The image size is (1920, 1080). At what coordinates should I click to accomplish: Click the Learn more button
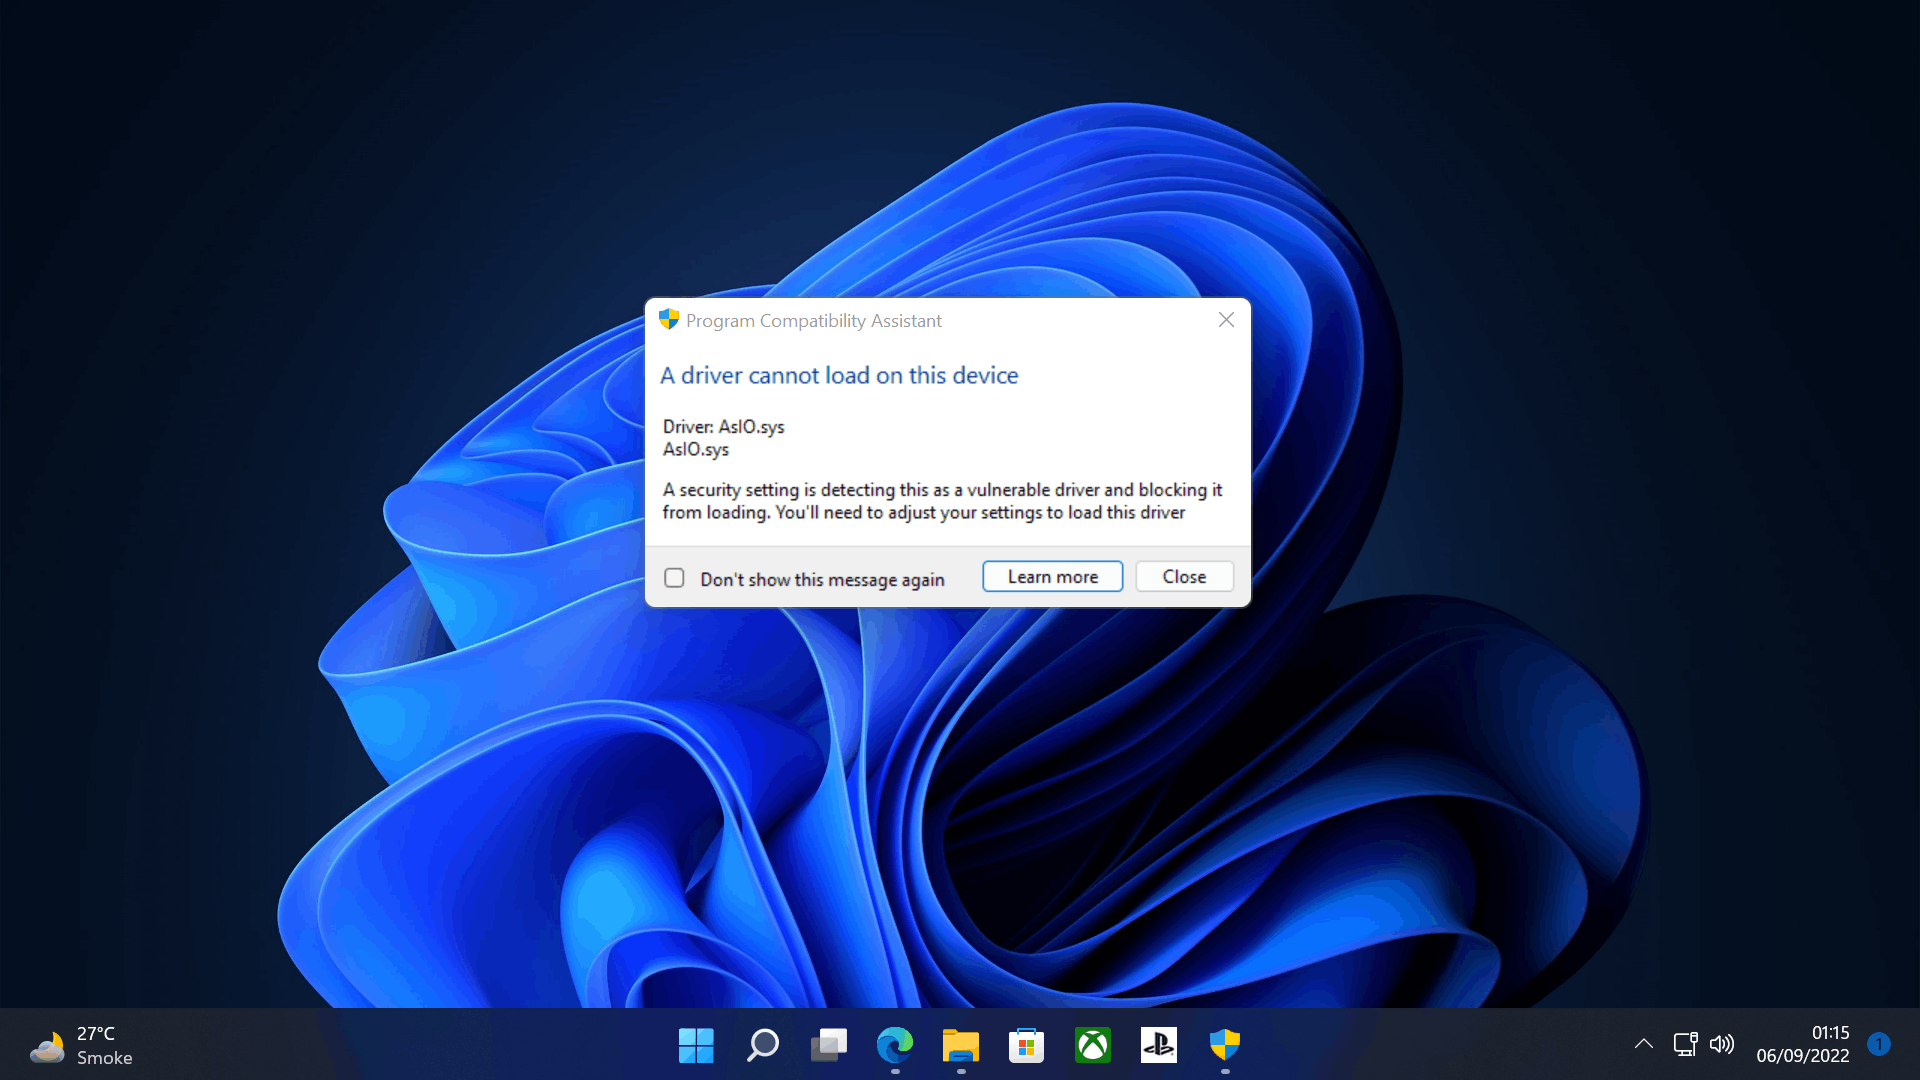tap(1052, 577)
